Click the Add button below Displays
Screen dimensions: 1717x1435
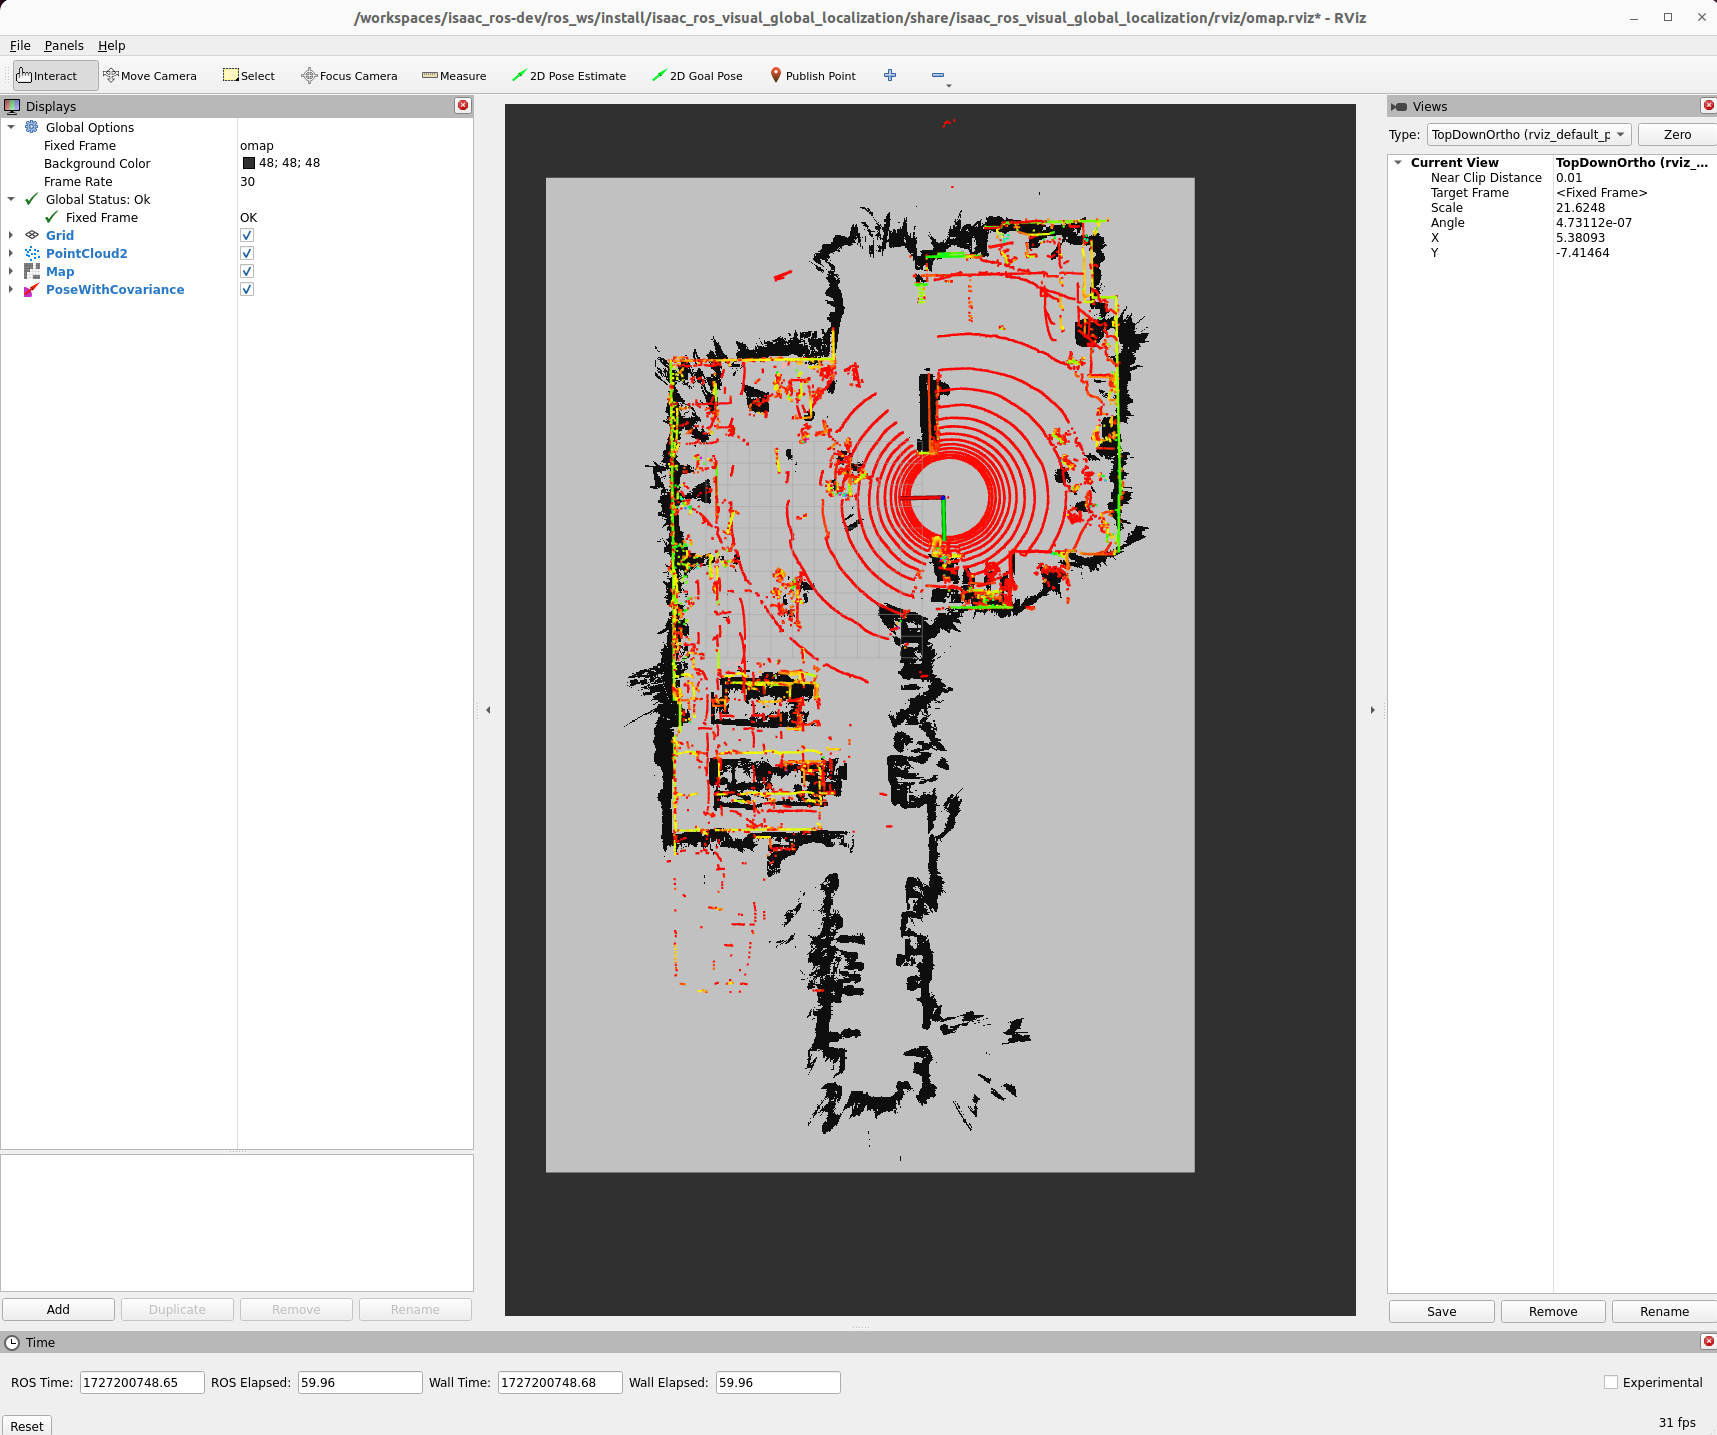[x=58, y=1309]
